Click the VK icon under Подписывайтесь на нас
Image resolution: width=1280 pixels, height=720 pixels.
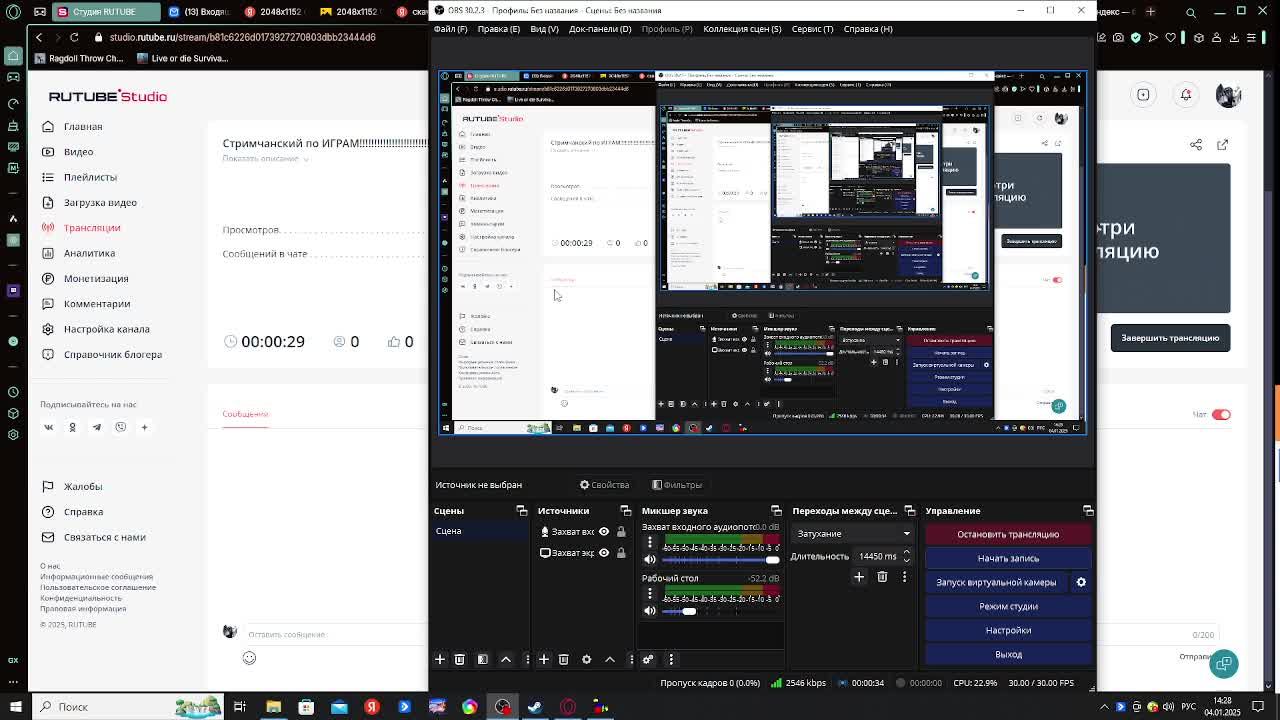(x=48, y=427)
